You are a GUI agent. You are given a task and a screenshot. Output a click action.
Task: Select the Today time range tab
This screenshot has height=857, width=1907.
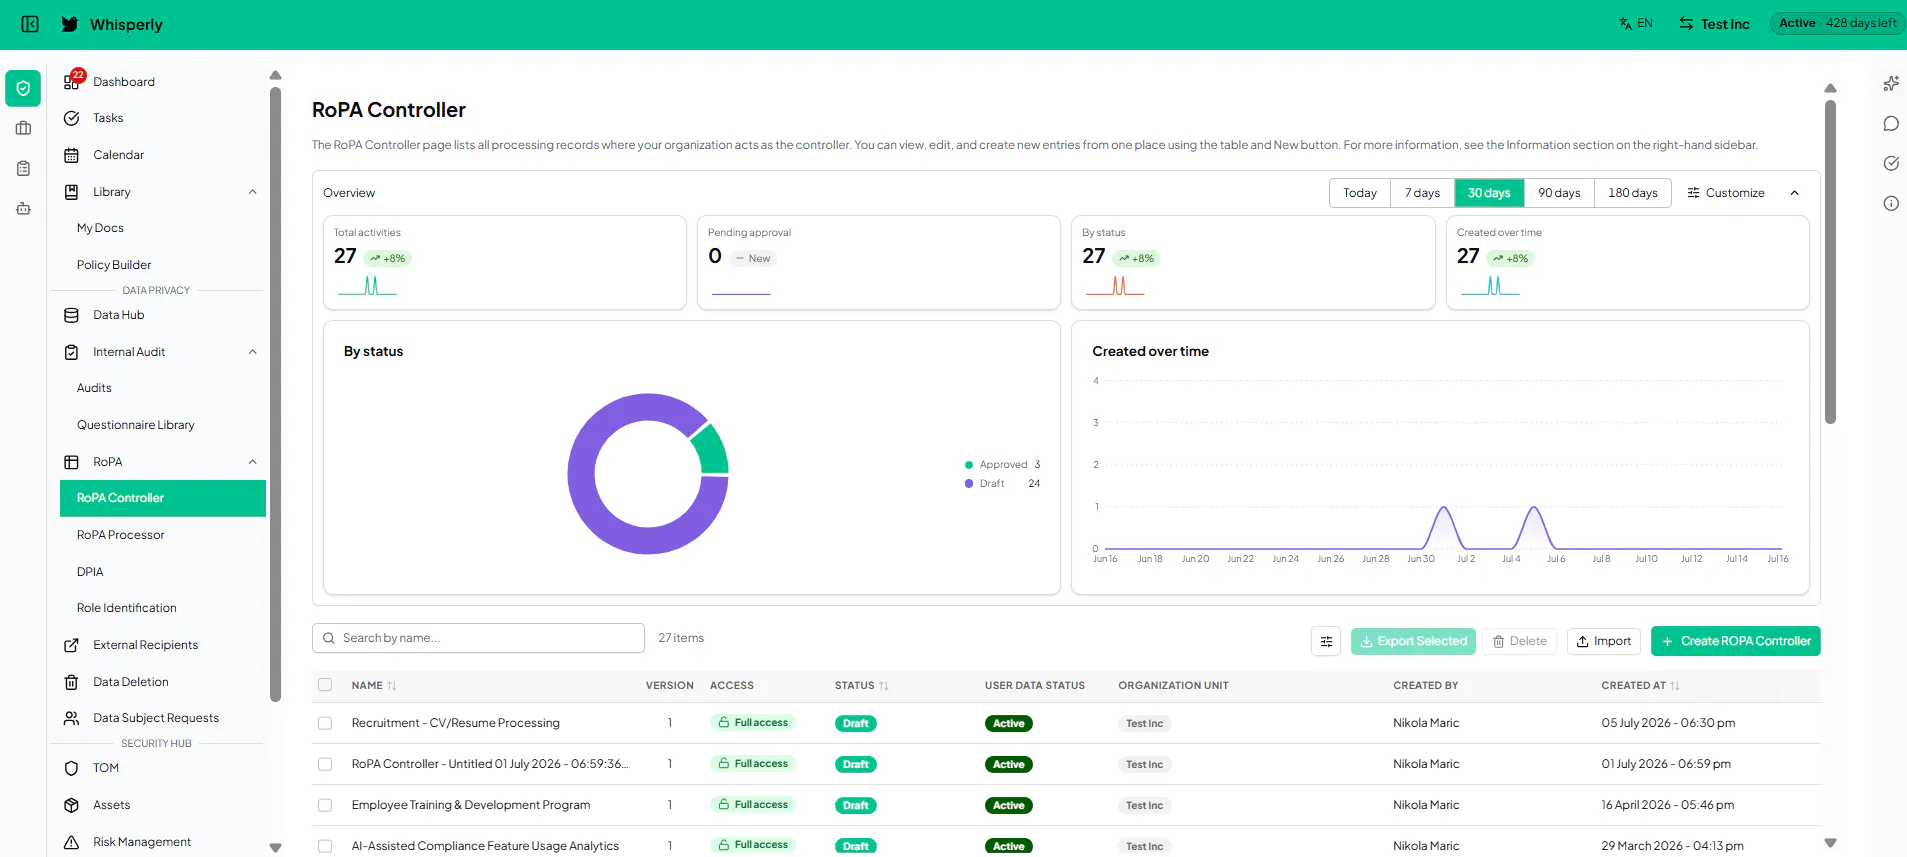[1360, 193]
